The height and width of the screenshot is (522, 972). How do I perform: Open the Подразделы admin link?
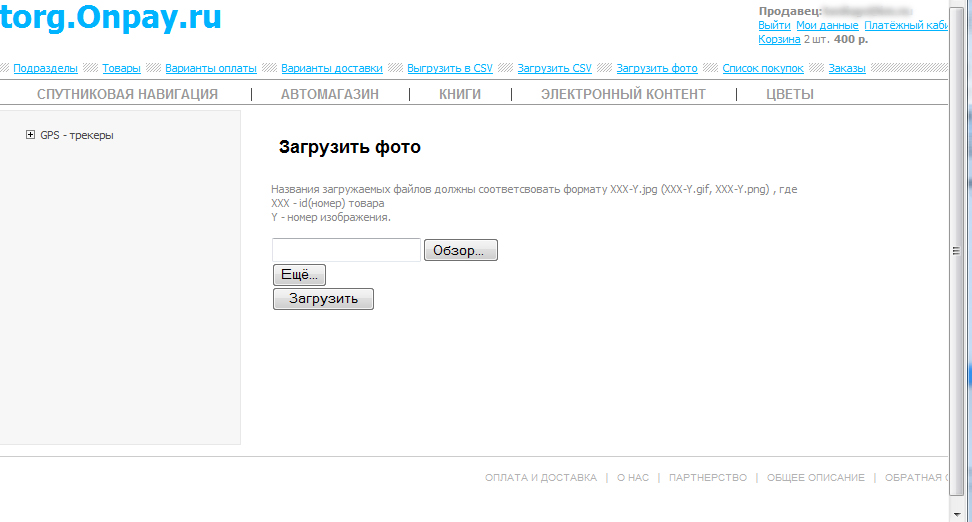[x=45, y=68]
